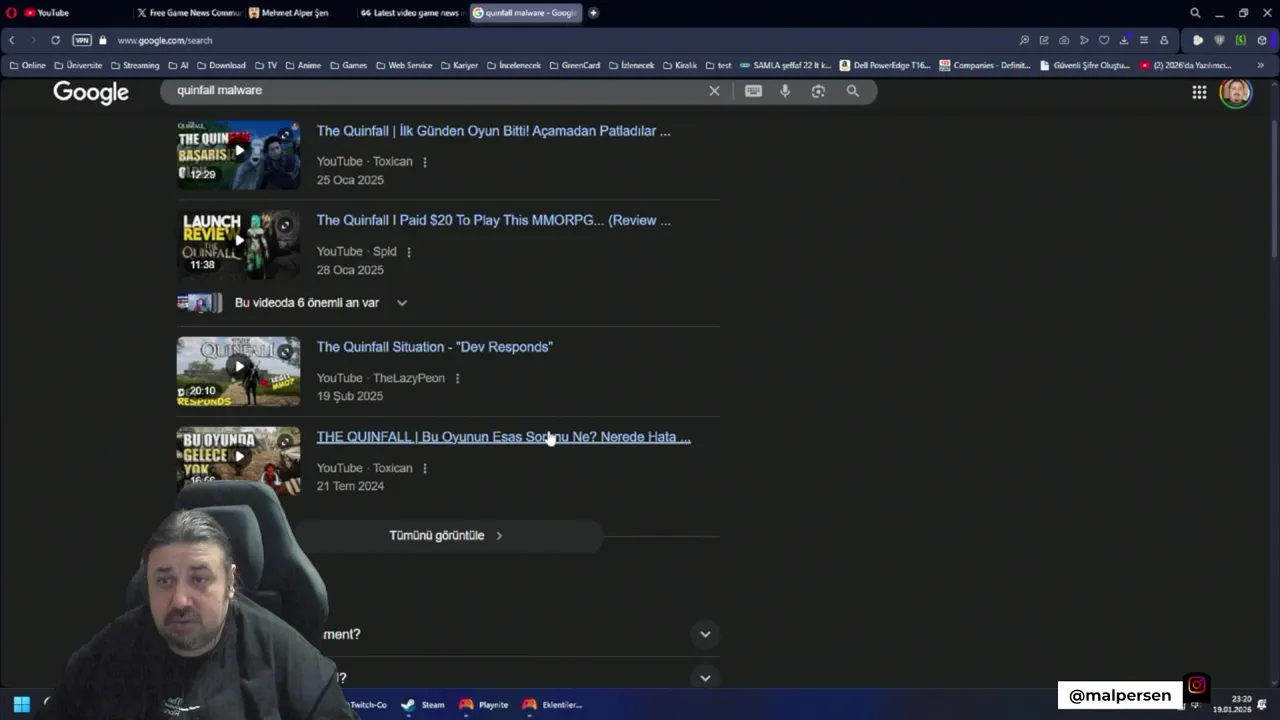This screenshot has height=720, width=1280.
Task: Open a new tab with the plus button
Action: click(593, 13)
